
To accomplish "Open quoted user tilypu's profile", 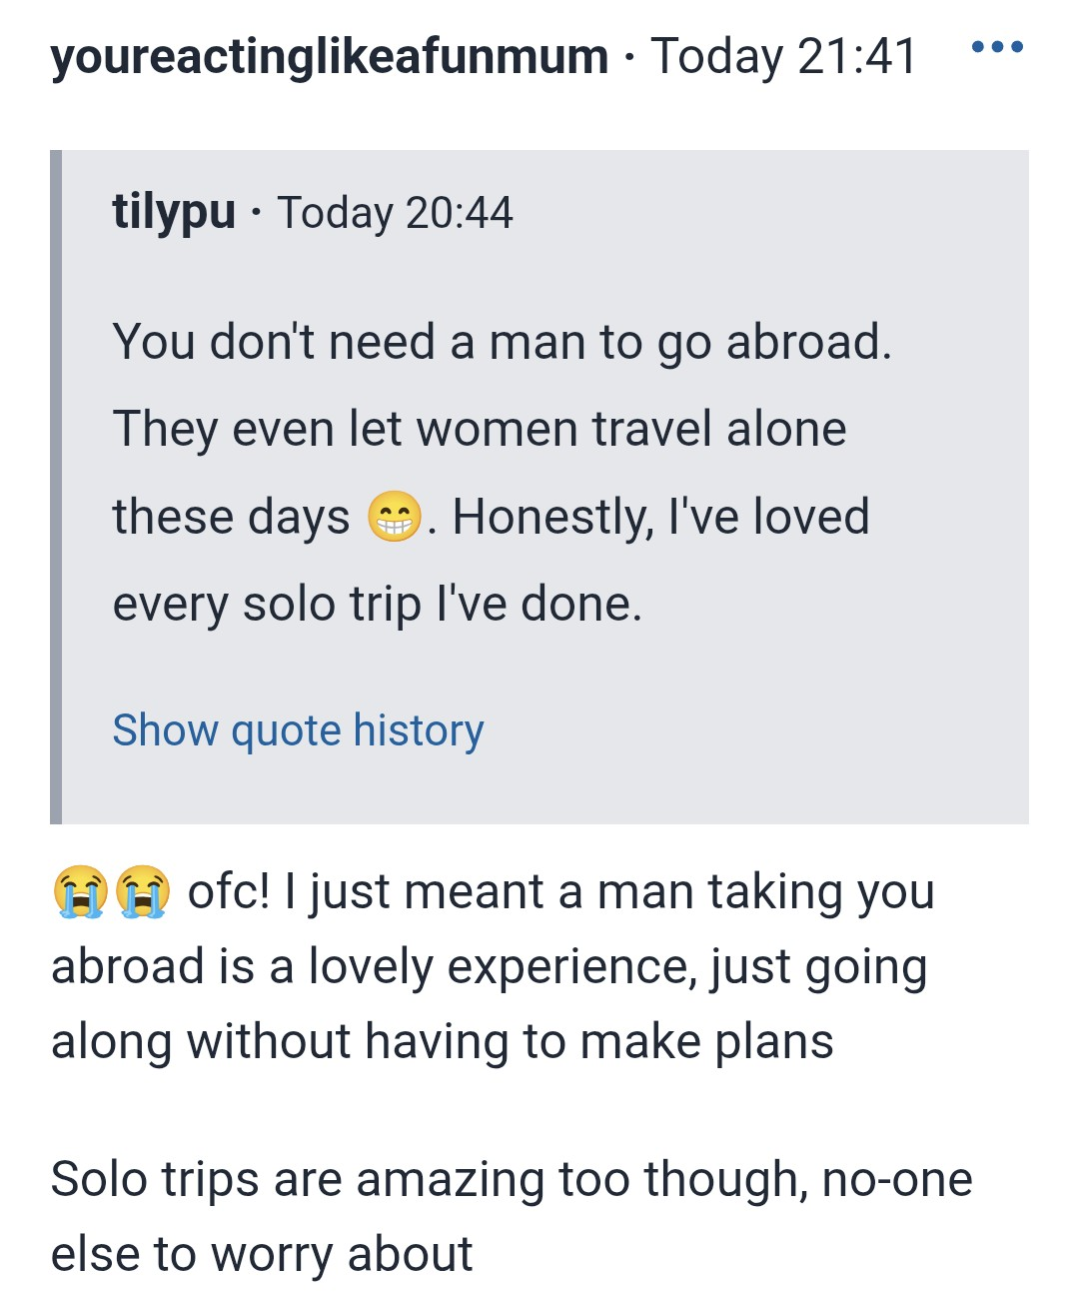I will pyautogui.click(x=173, y=212).
